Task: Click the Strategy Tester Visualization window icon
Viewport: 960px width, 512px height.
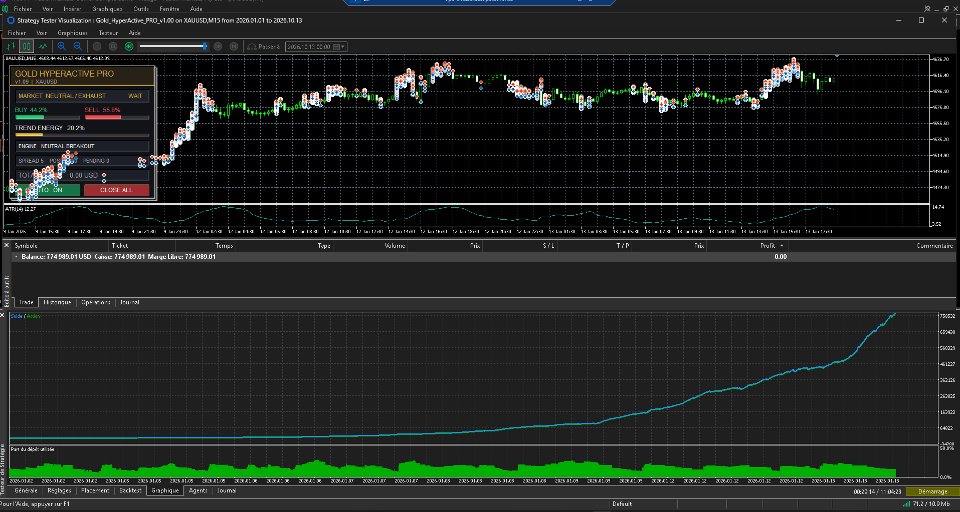Action: click(10, 20)
